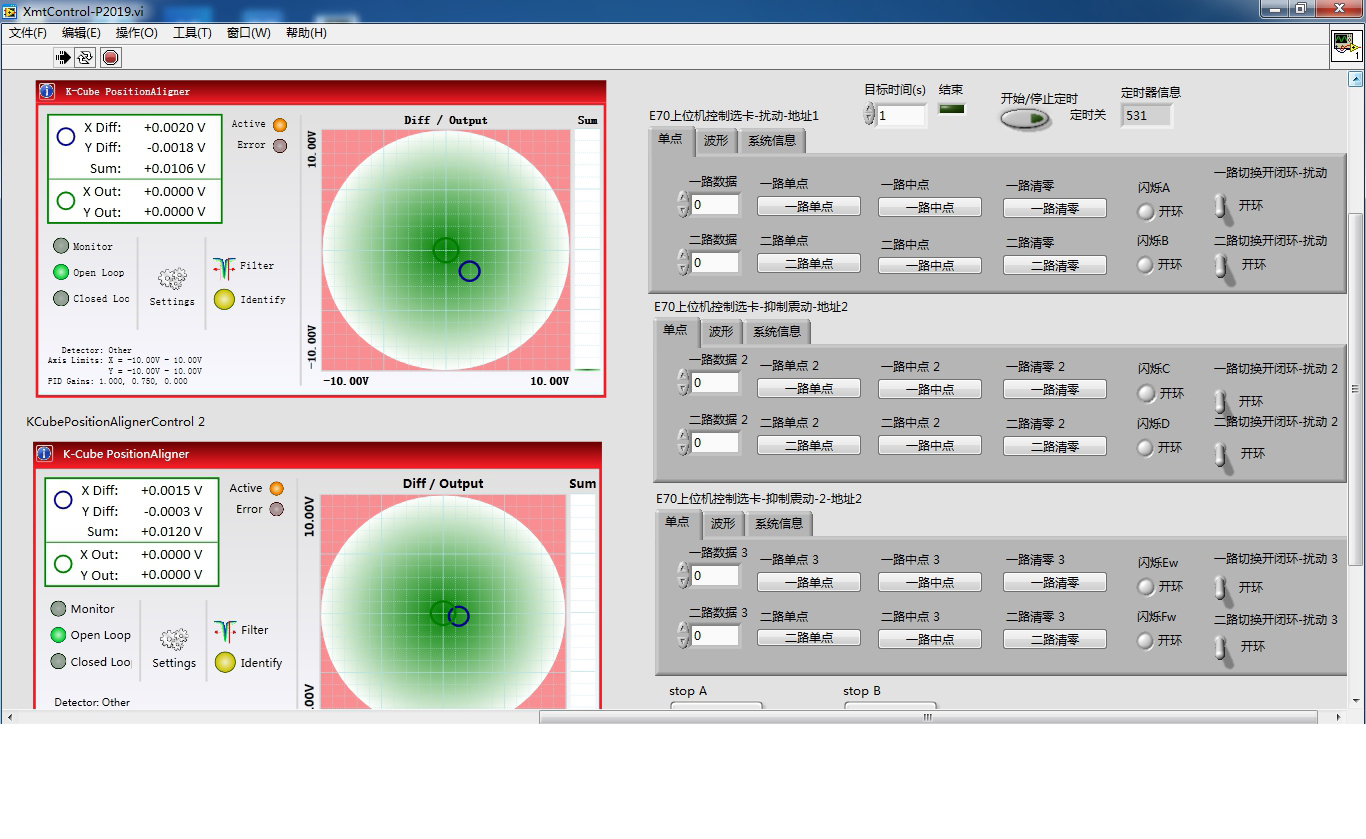
Task: Click the green 结束 indicator light
Action: (x=952, y=109)
